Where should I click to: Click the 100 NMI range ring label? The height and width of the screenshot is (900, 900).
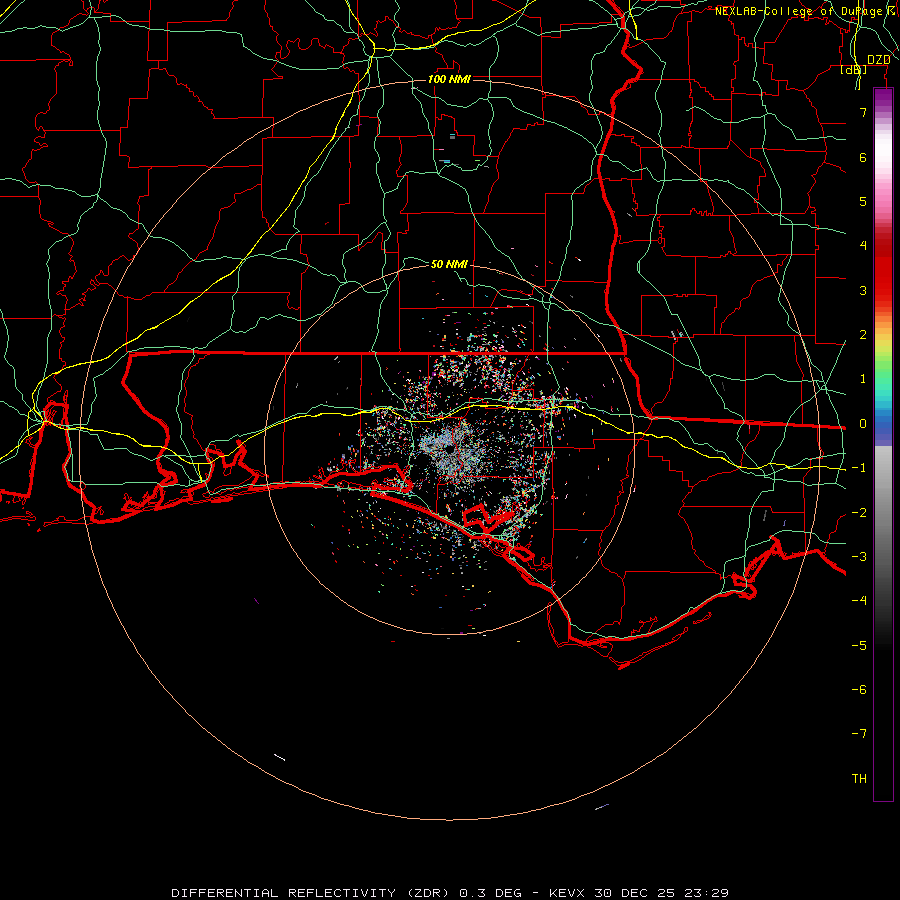pos(449,79)
